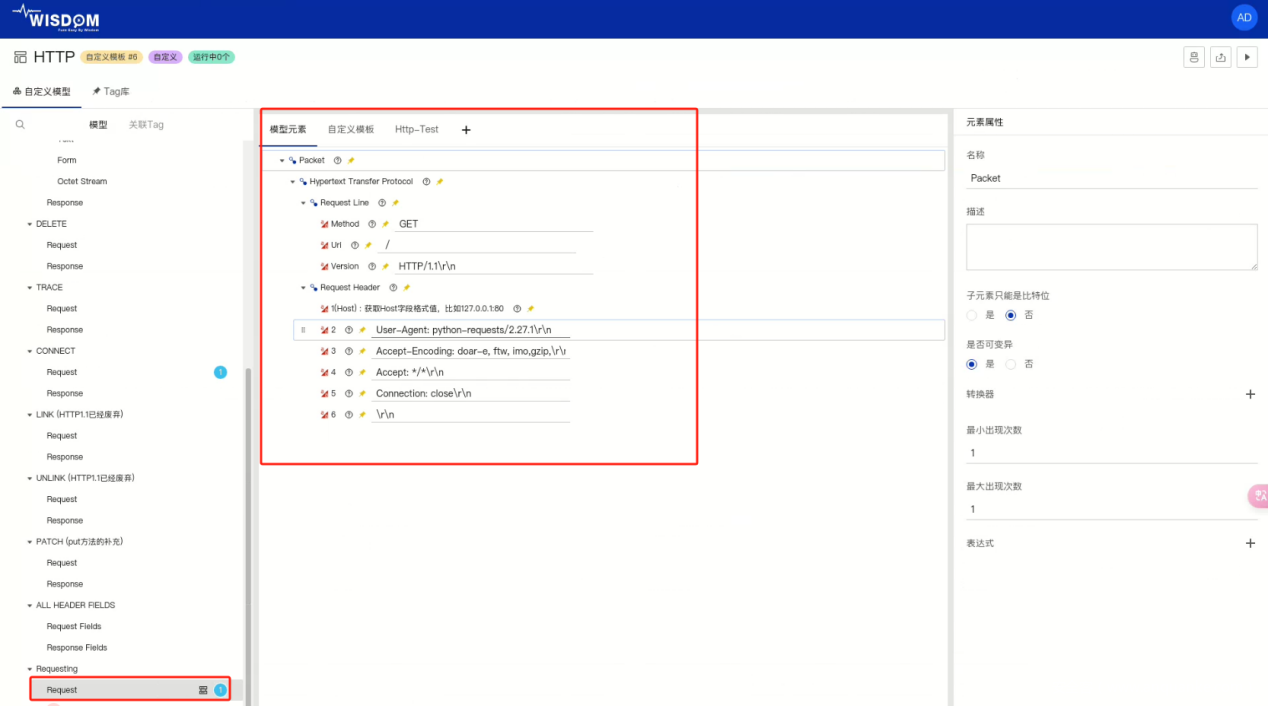The width and height of the screenshot is (1268, 706).
Task: Click the 描述 description text area
Action: pyautogui.click(x=1111, y=246)
